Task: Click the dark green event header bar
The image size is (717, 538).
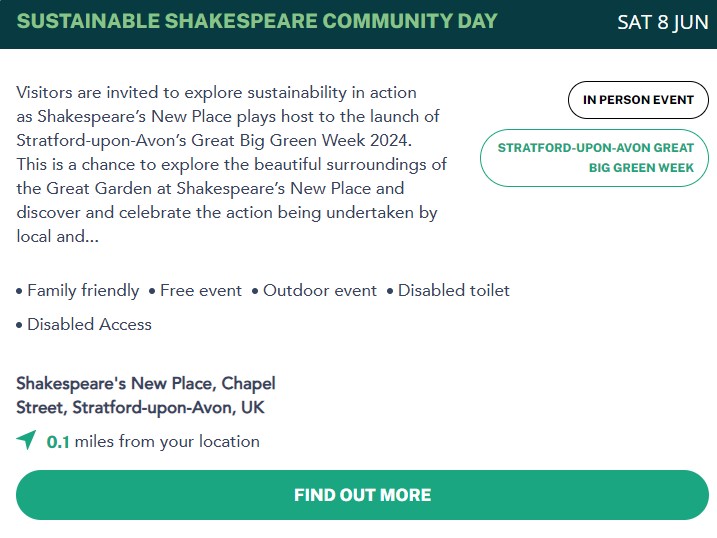Action: [x=358, y=24]
